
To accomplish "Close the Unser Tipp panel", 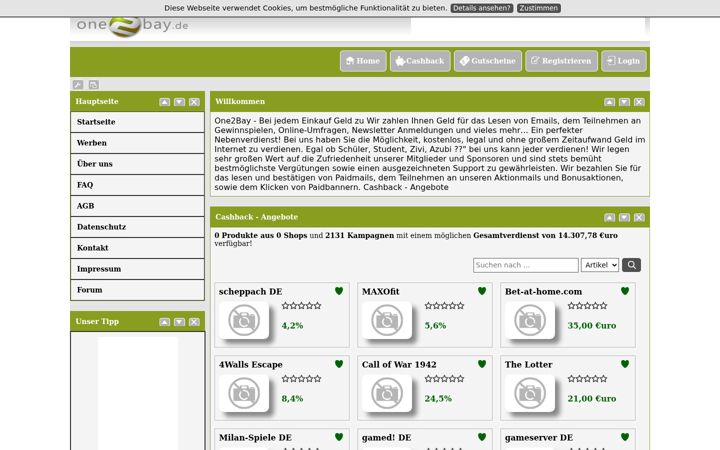I will pos(194,322).
